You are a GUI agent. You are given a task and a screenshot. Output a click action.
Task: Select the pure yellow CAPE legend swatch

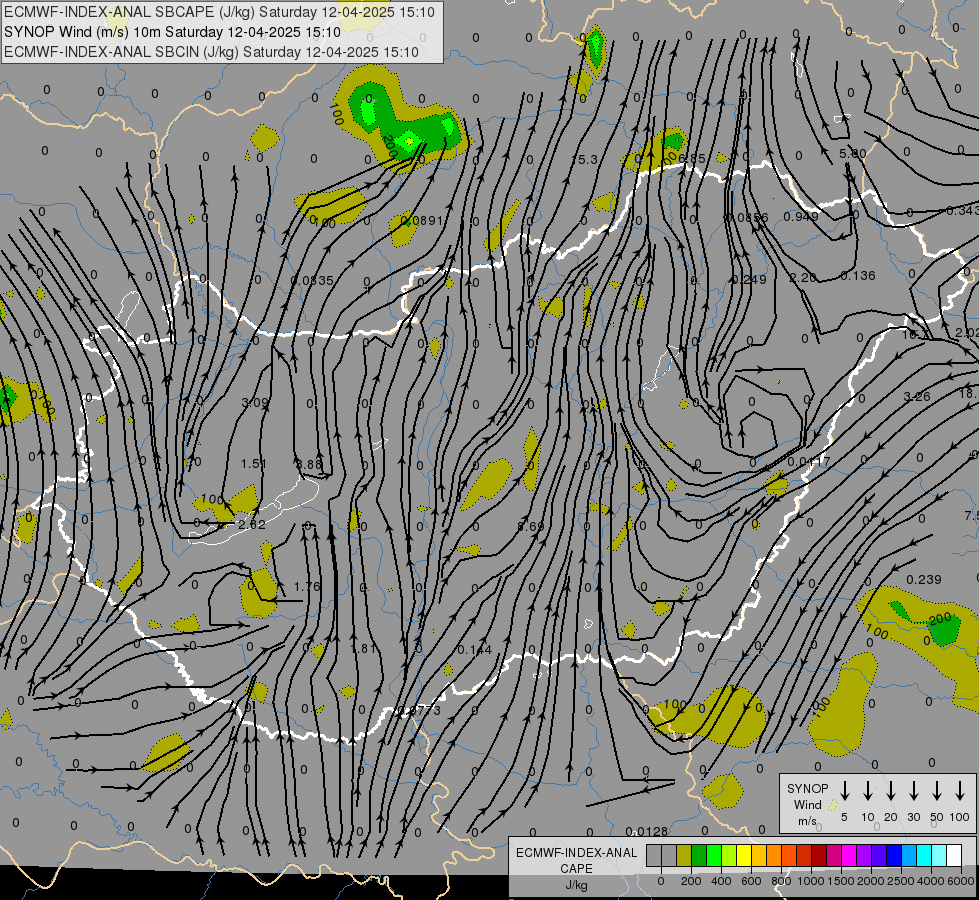(x=744, y=856)
